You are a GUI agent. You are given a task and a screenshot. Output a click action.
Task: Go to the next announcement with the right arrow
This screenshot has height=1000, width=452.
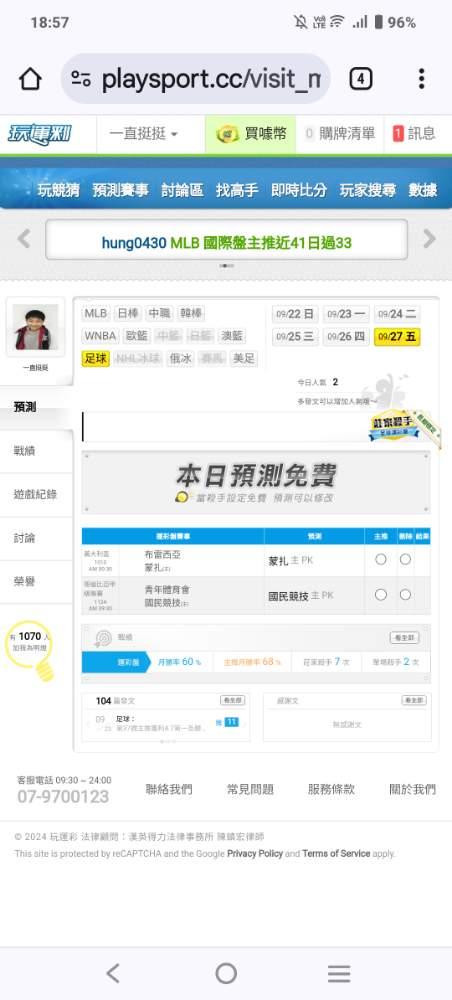(430, 239)
